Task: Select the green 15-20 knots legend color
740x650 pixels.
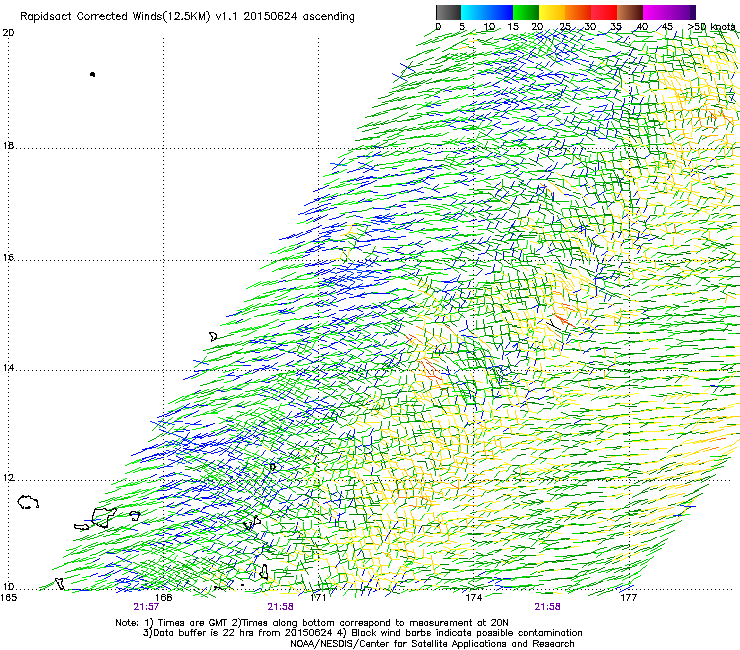Action: [x=526, y=12]
